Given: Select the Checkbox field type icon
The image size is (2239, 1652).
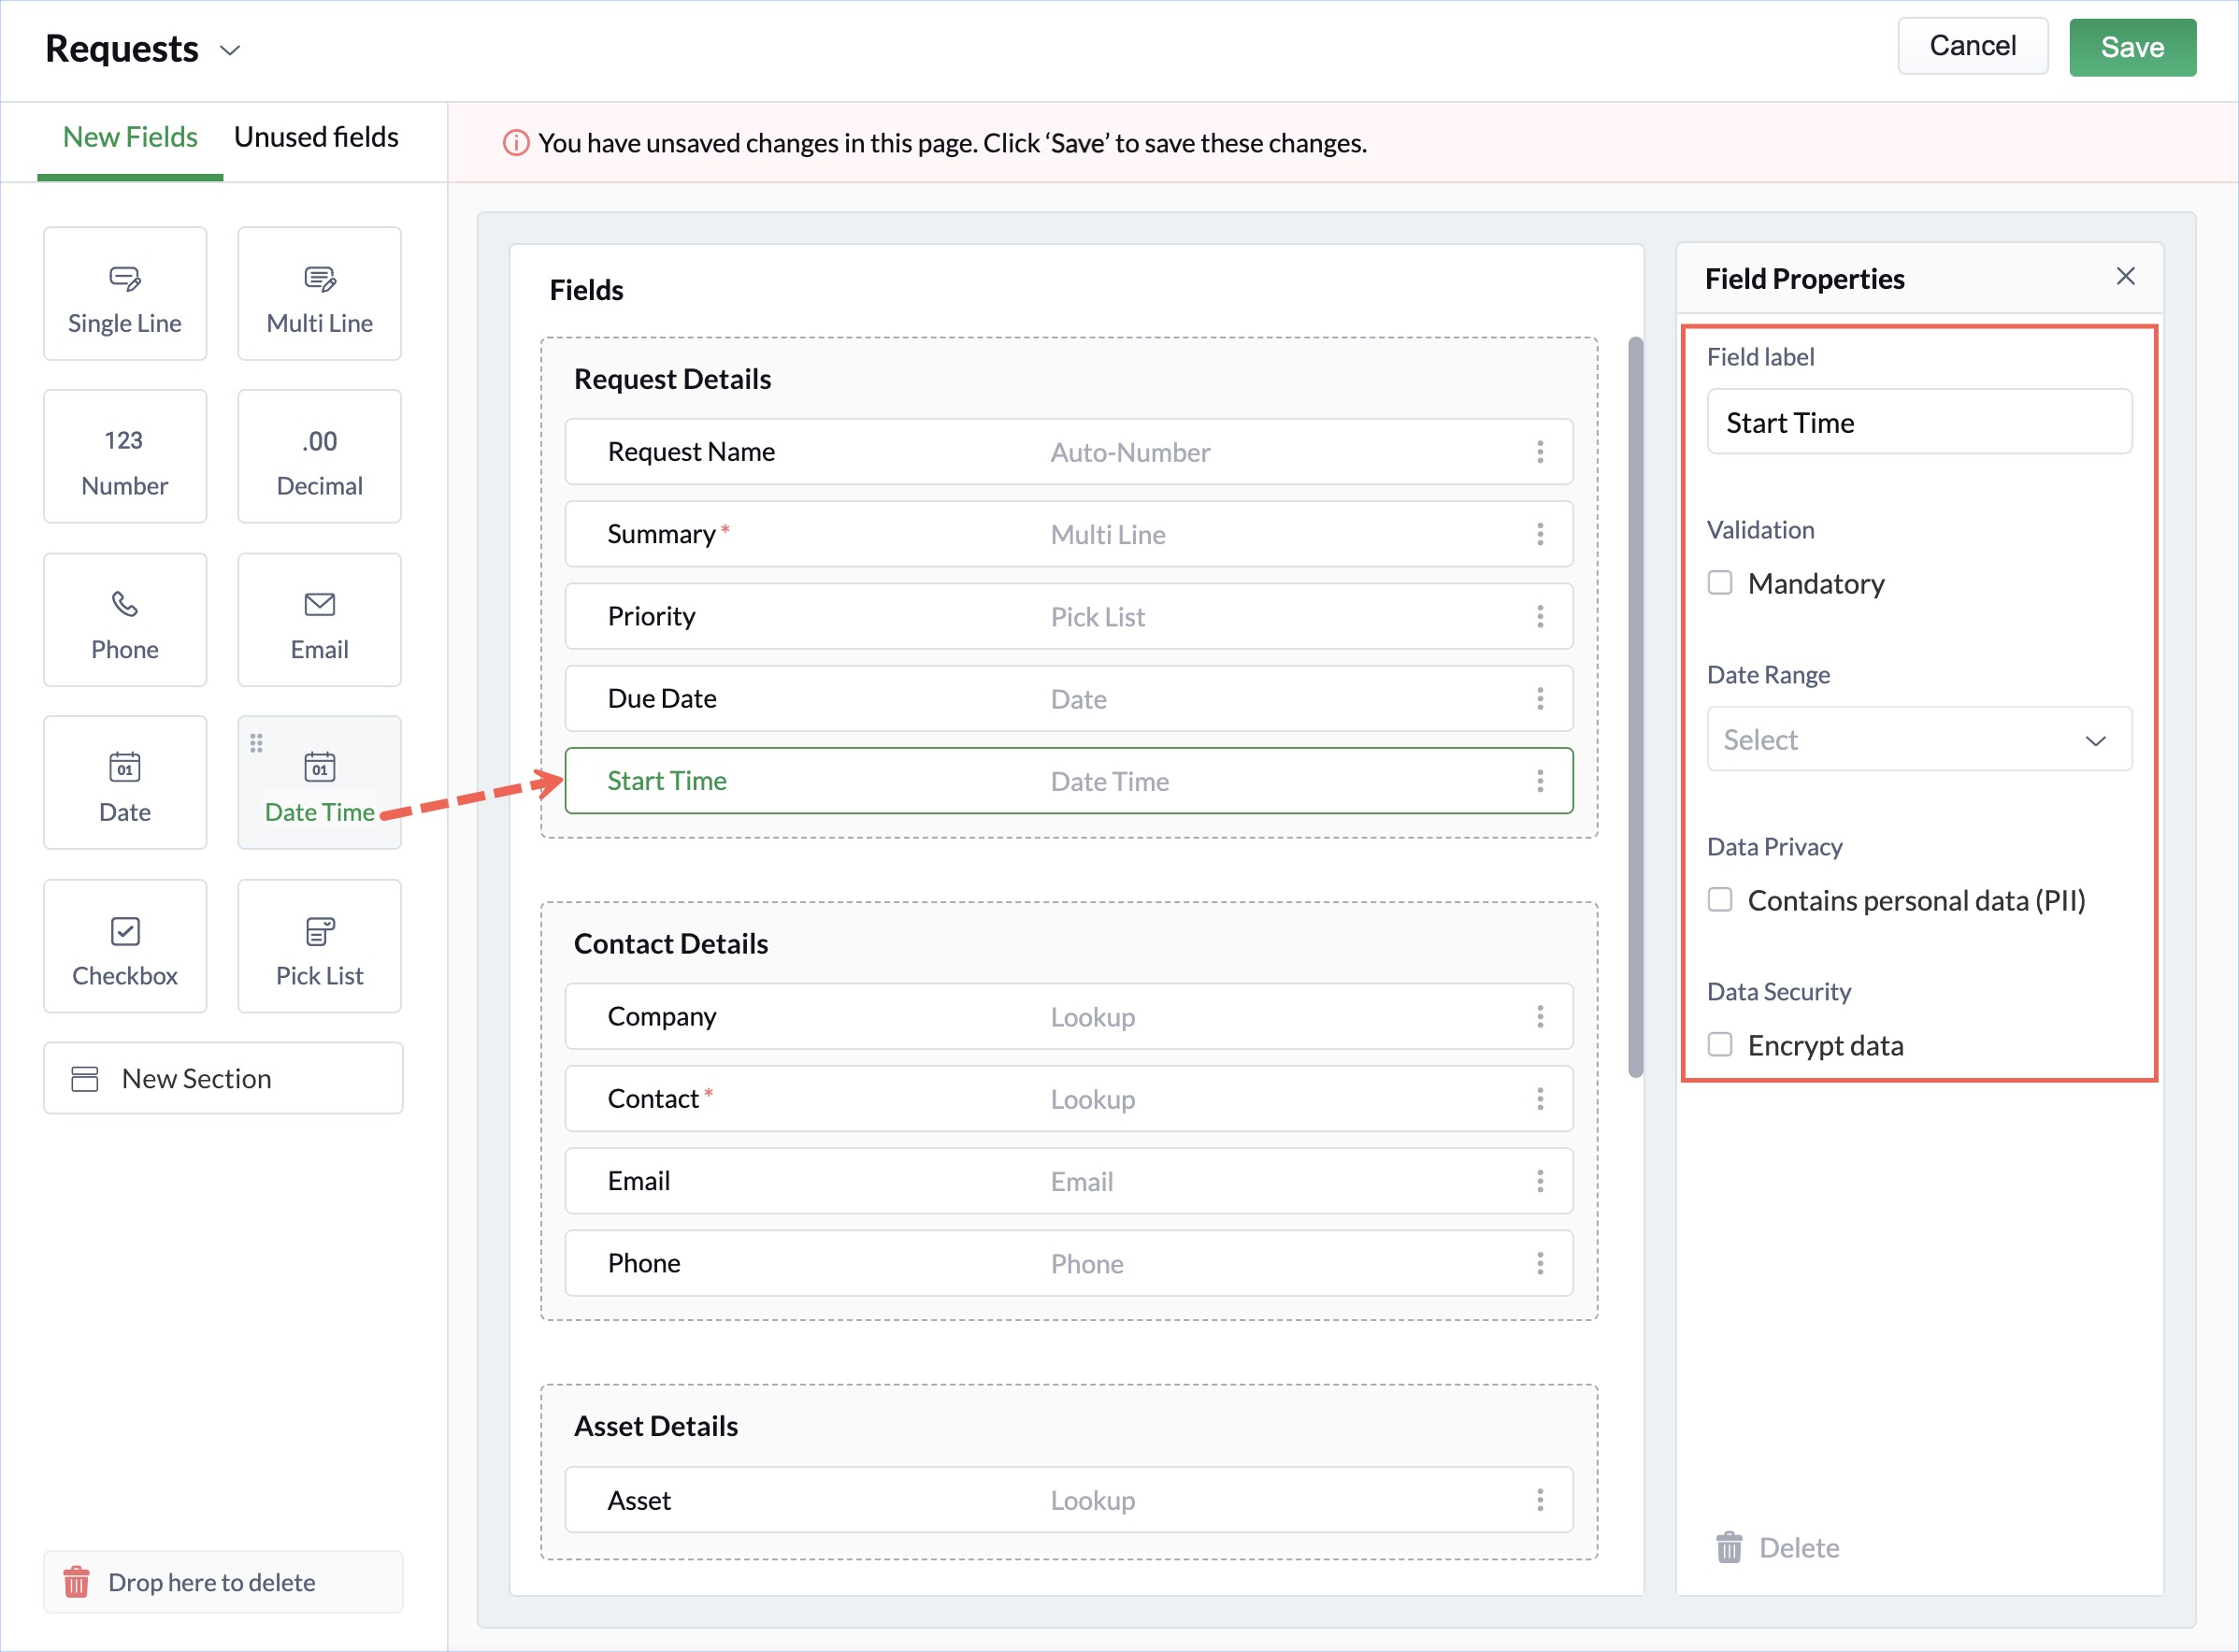Looking at the screenshot, I should (125, 931).
